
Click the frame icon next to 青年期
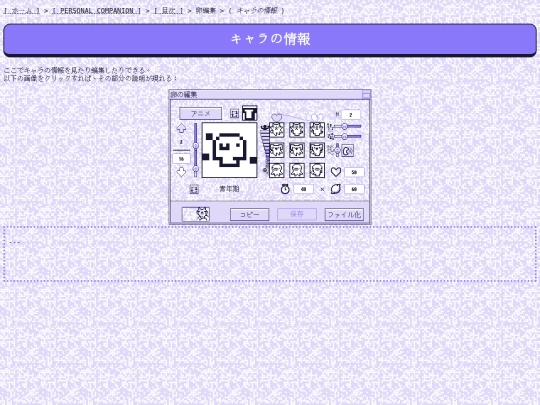pyautogui.click(x=194, y=189)
